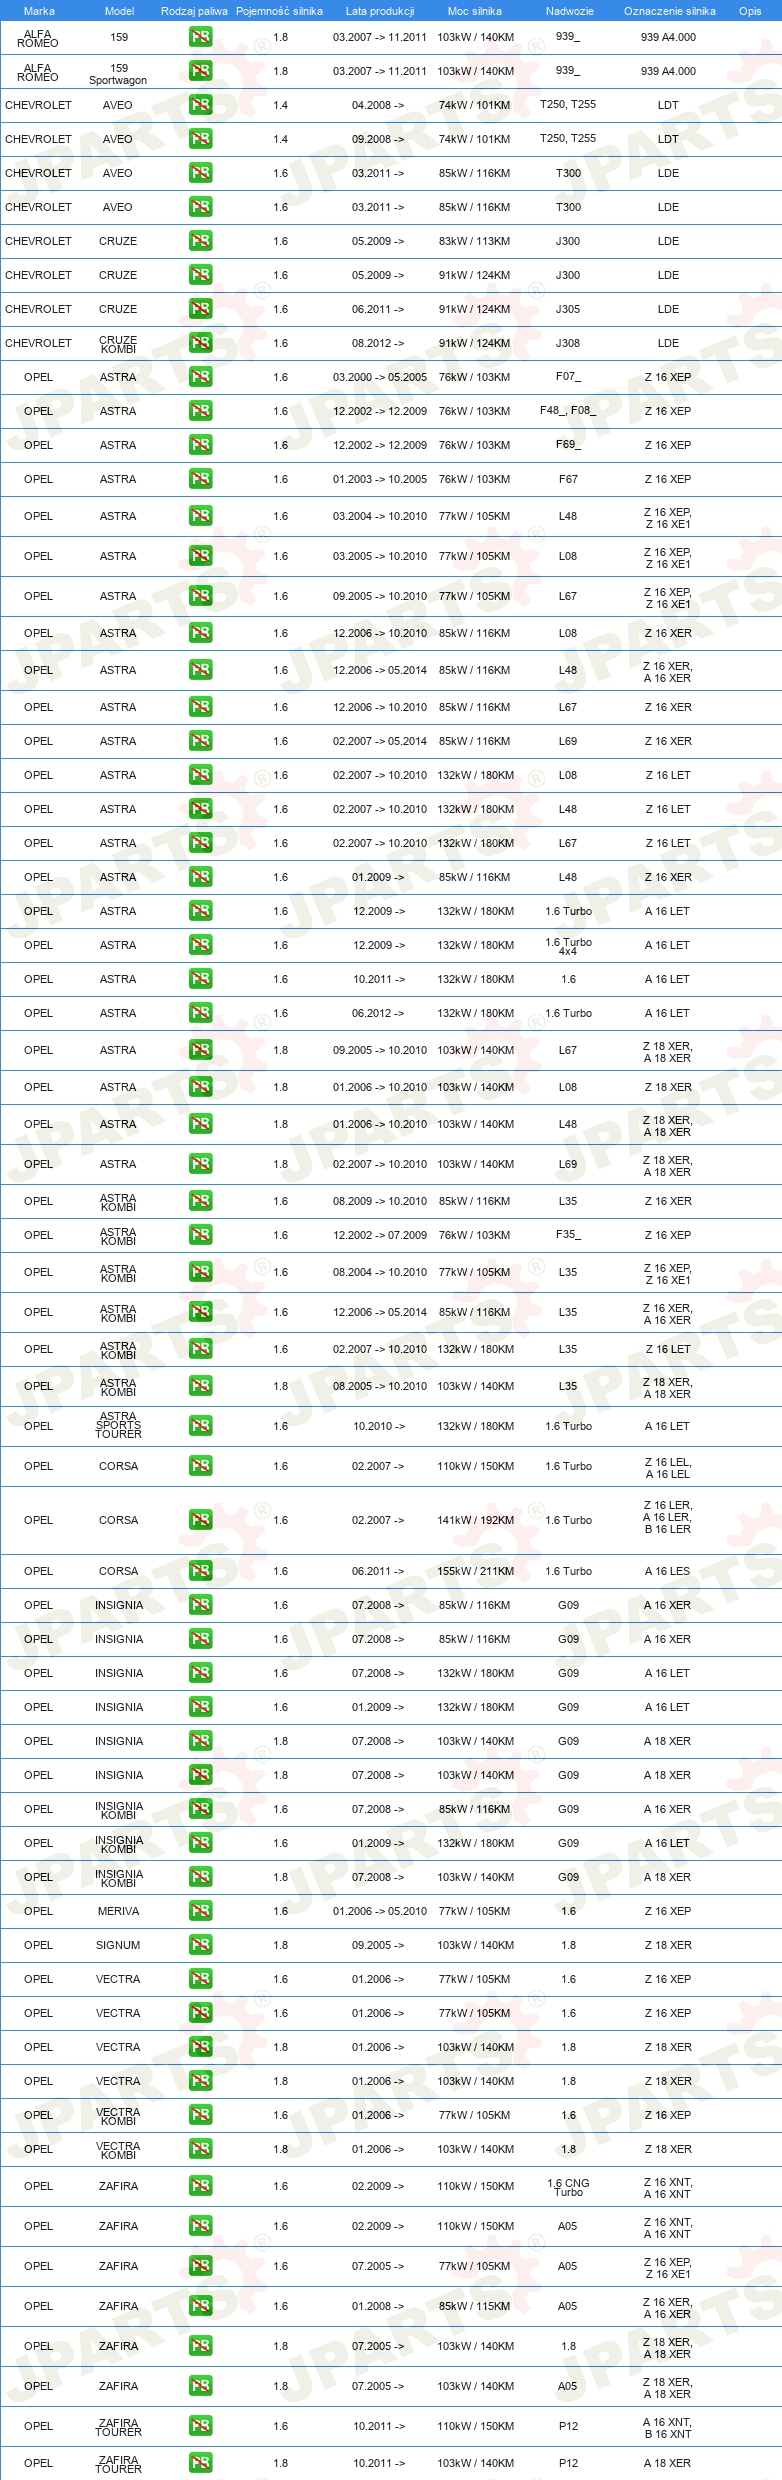
Task: Click the Moc silnika column header
Action: tap(475, 11)
